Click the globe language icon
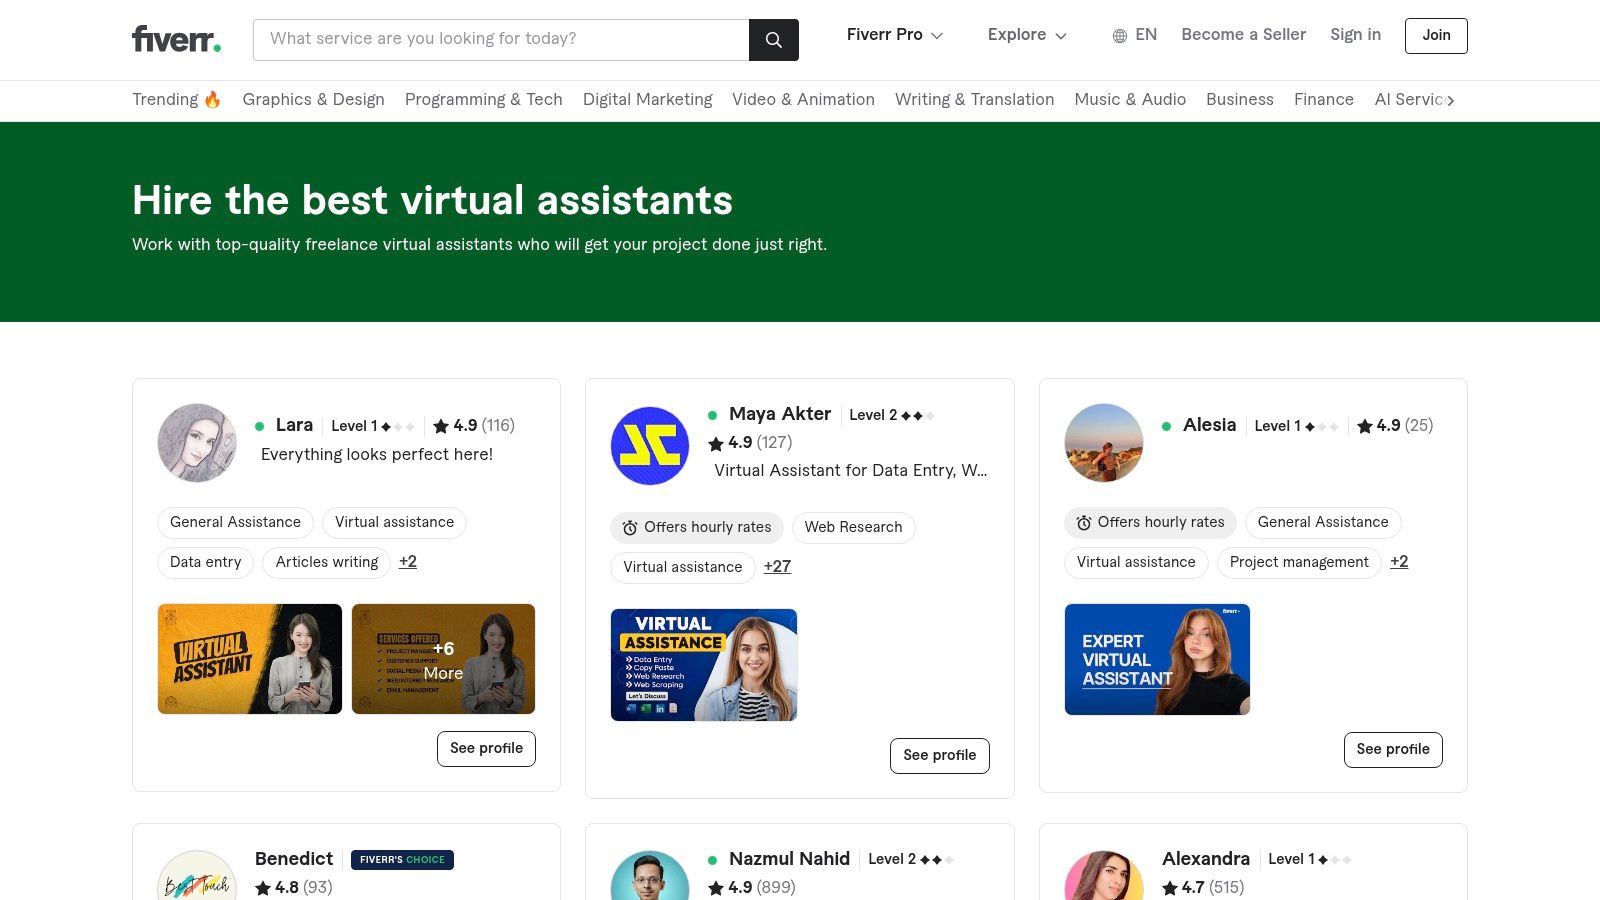 pos(1120,36)
